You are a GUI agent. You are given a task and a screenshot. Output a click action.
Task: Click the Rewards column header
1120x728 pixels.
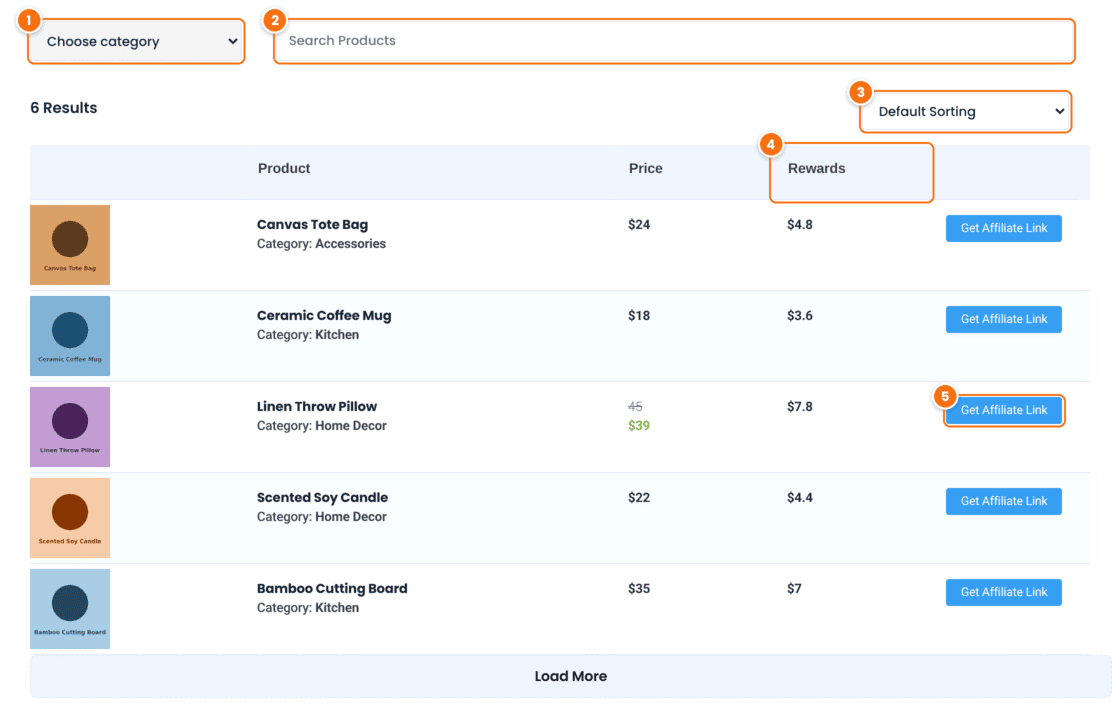[x=816, y=169]
